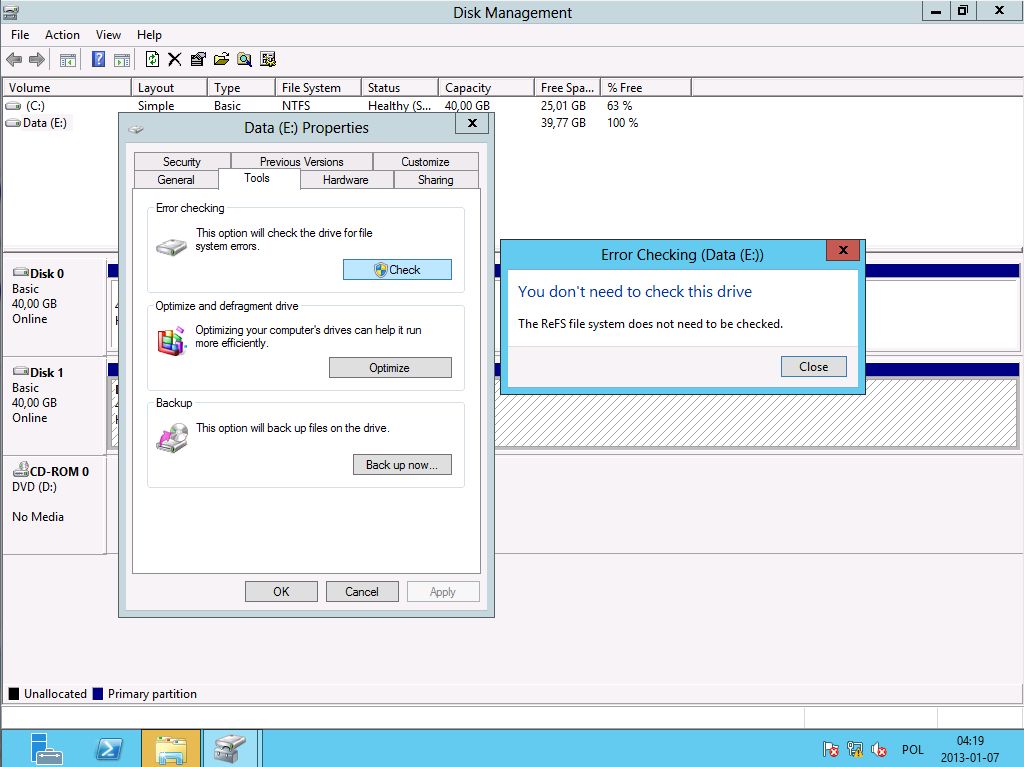Click the Action Center flag tray icon
The width and height of the screenshot is (1024, 767).
click(830, 749)
